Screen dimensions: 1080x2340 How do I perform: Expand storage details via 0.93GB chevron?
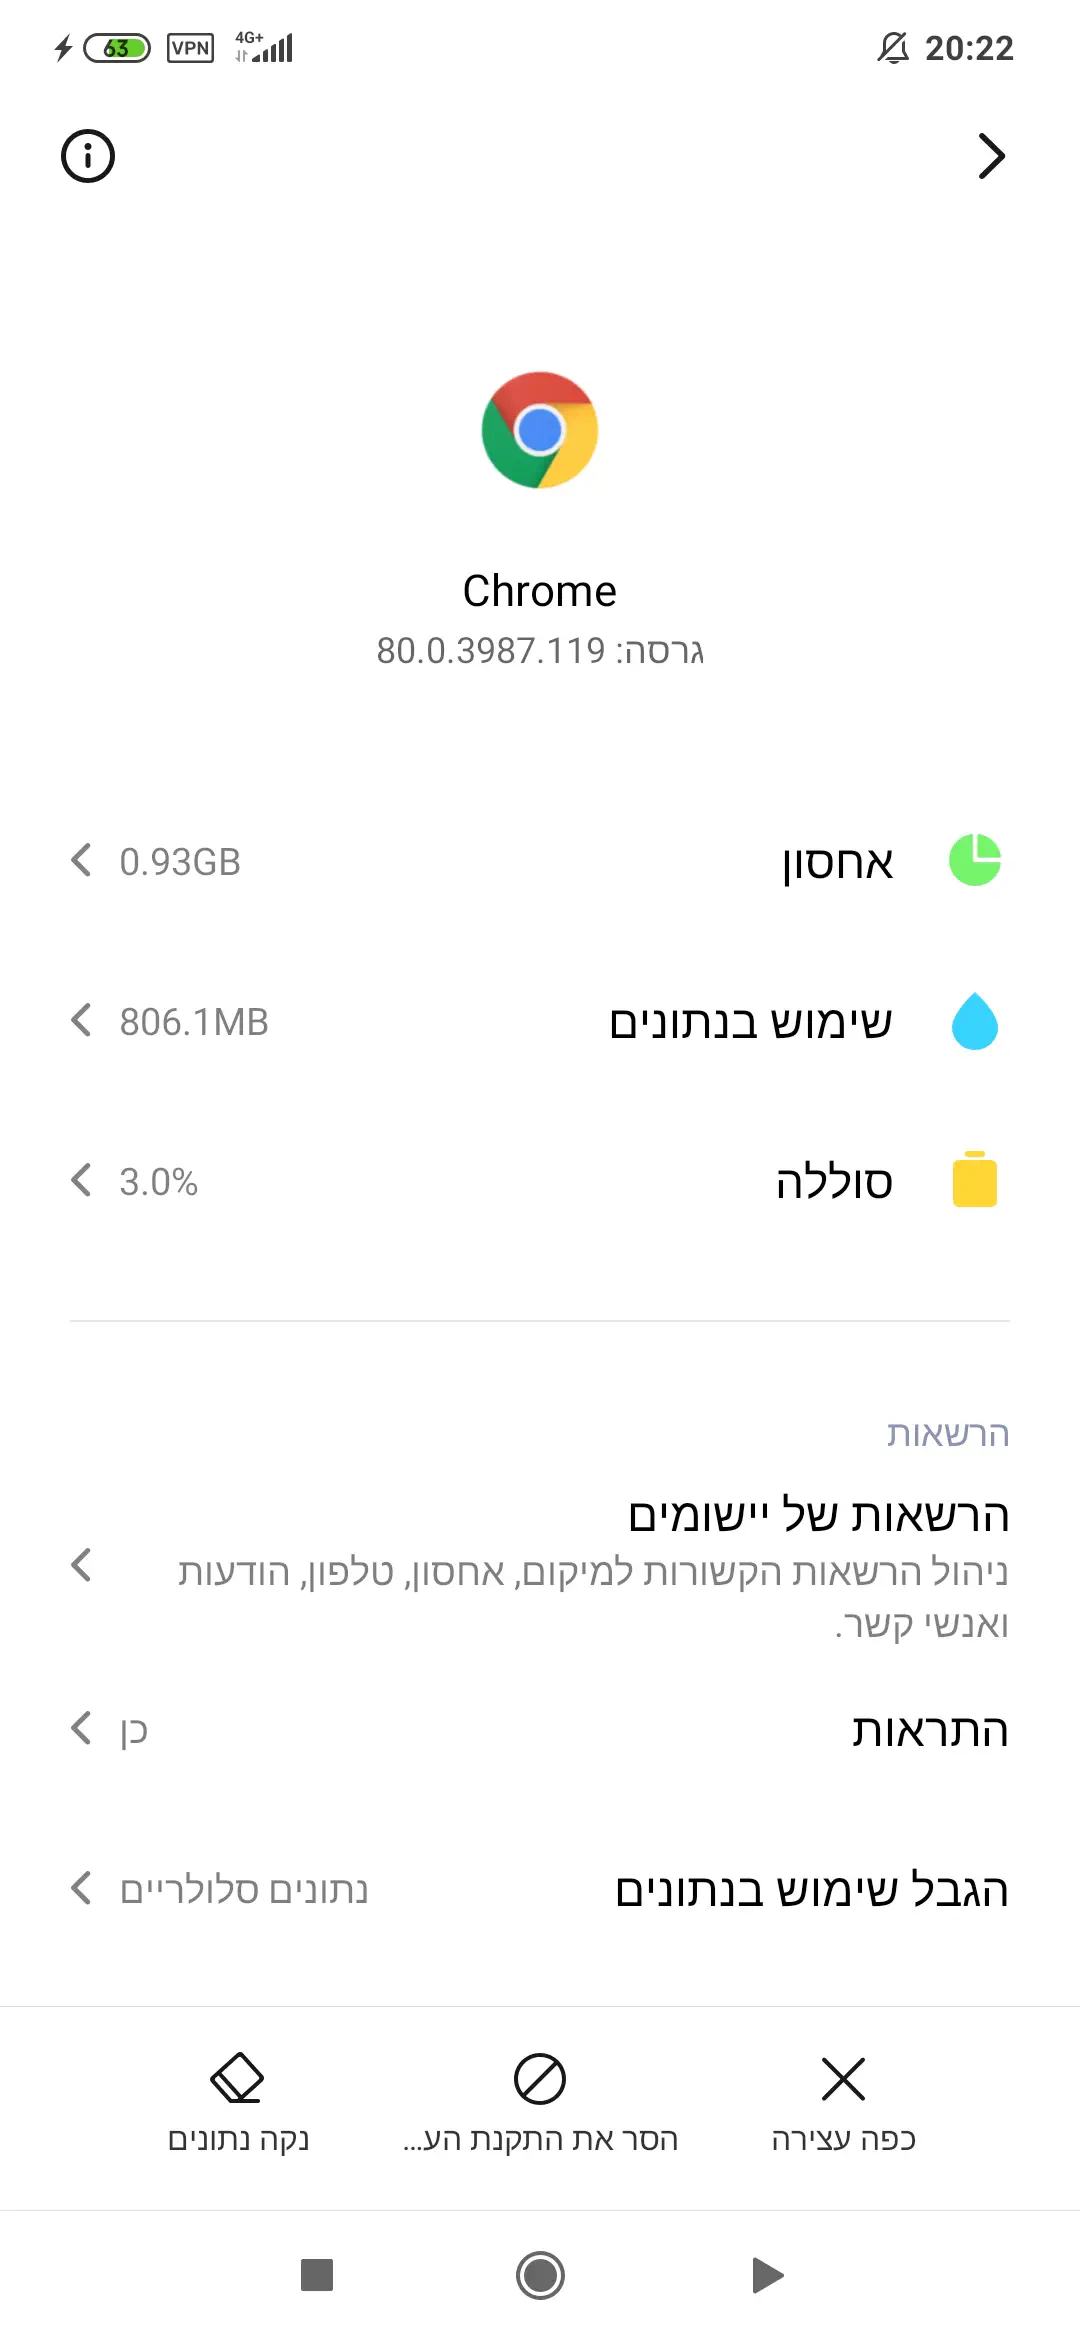[82, 860]
